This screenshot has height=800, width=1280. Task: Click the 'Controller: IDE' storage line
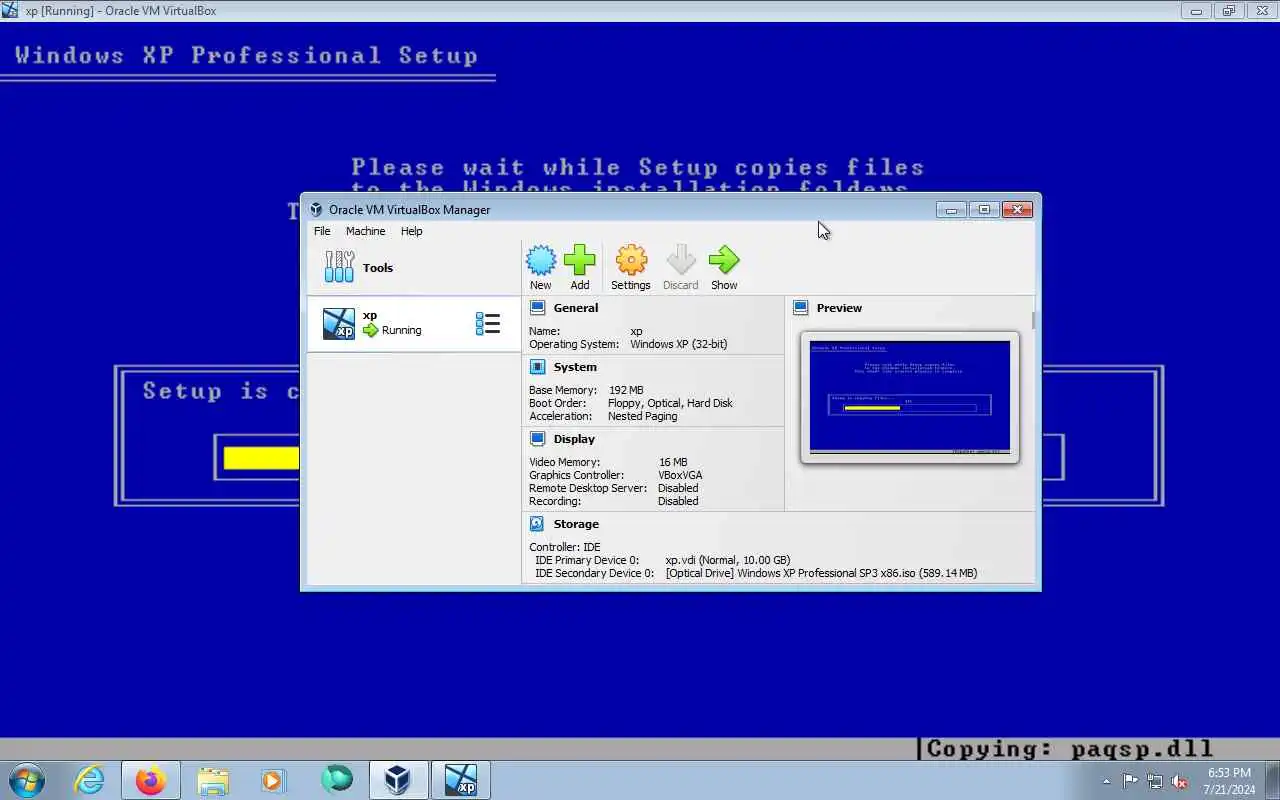(565, 547)
